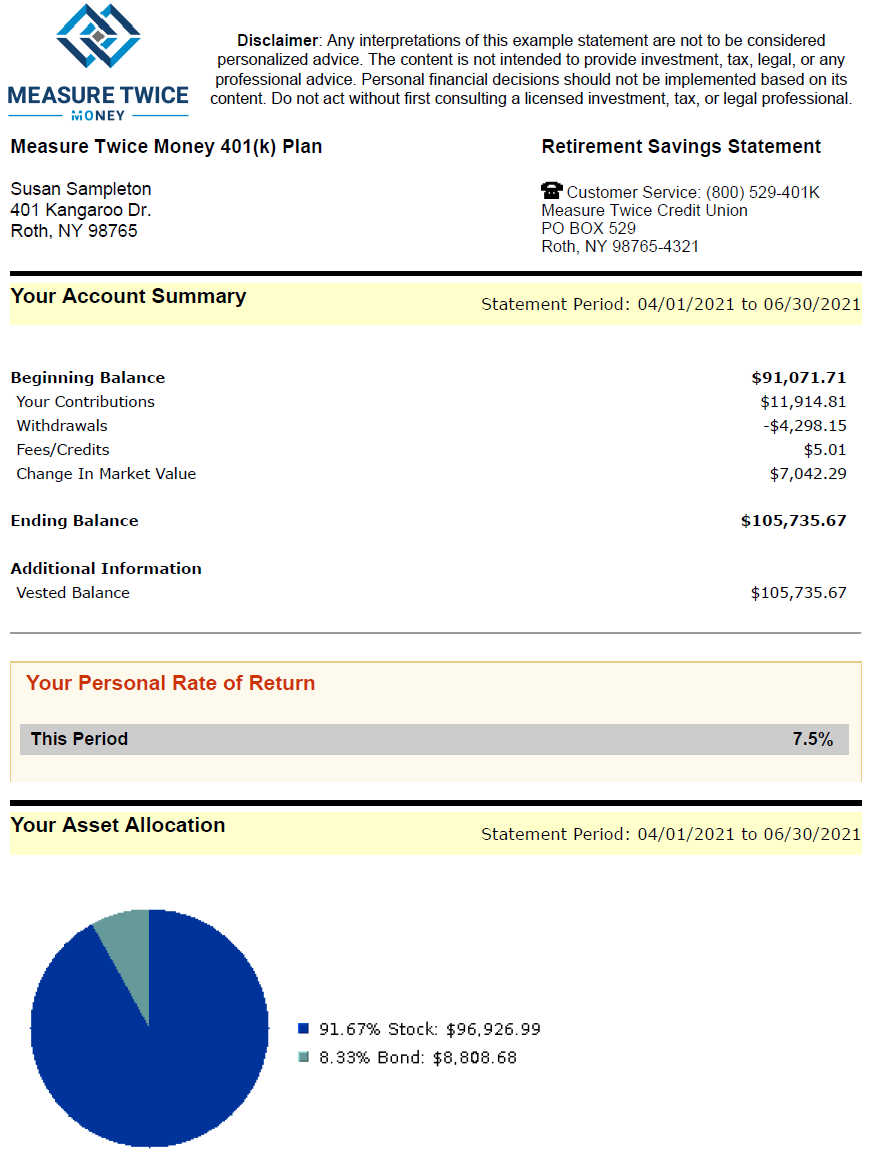Click the Withdrawals amount -$4,298.15

tap(805, 426)
